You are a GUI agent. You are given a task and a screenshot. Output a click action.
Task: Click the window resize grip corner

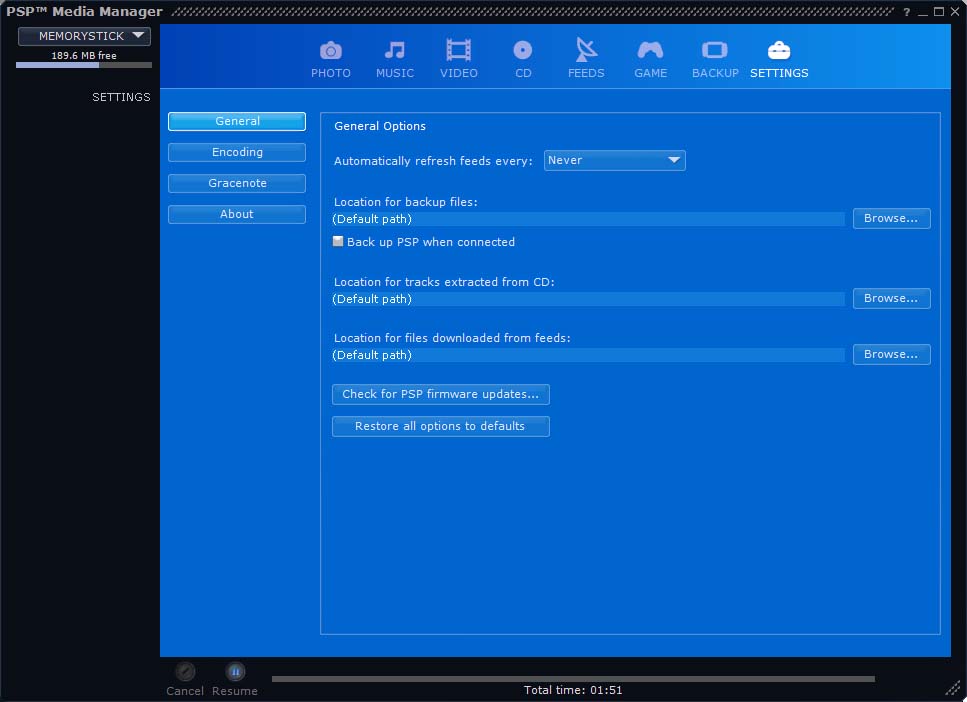(953, 688)
